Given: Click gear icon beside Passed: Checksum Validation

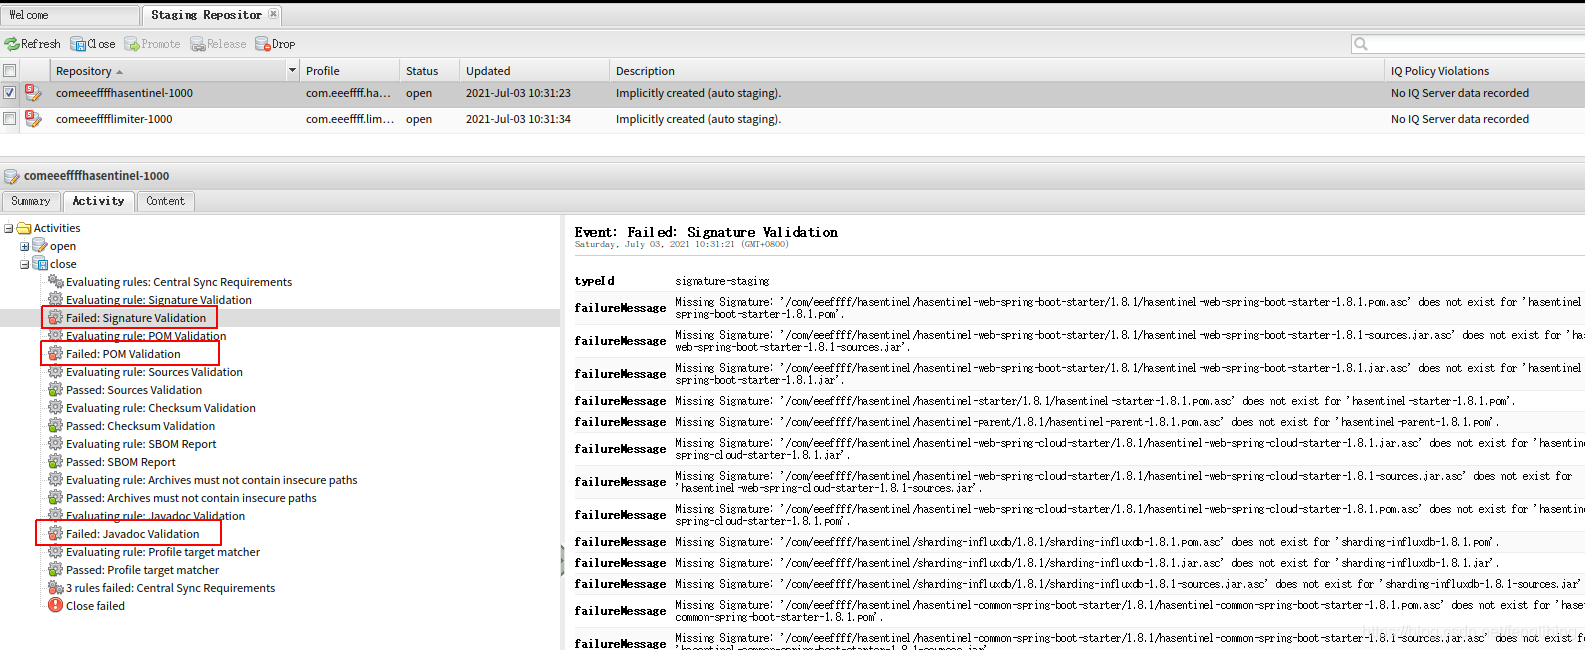Looking at the screenshot, I should pos(56,426).
